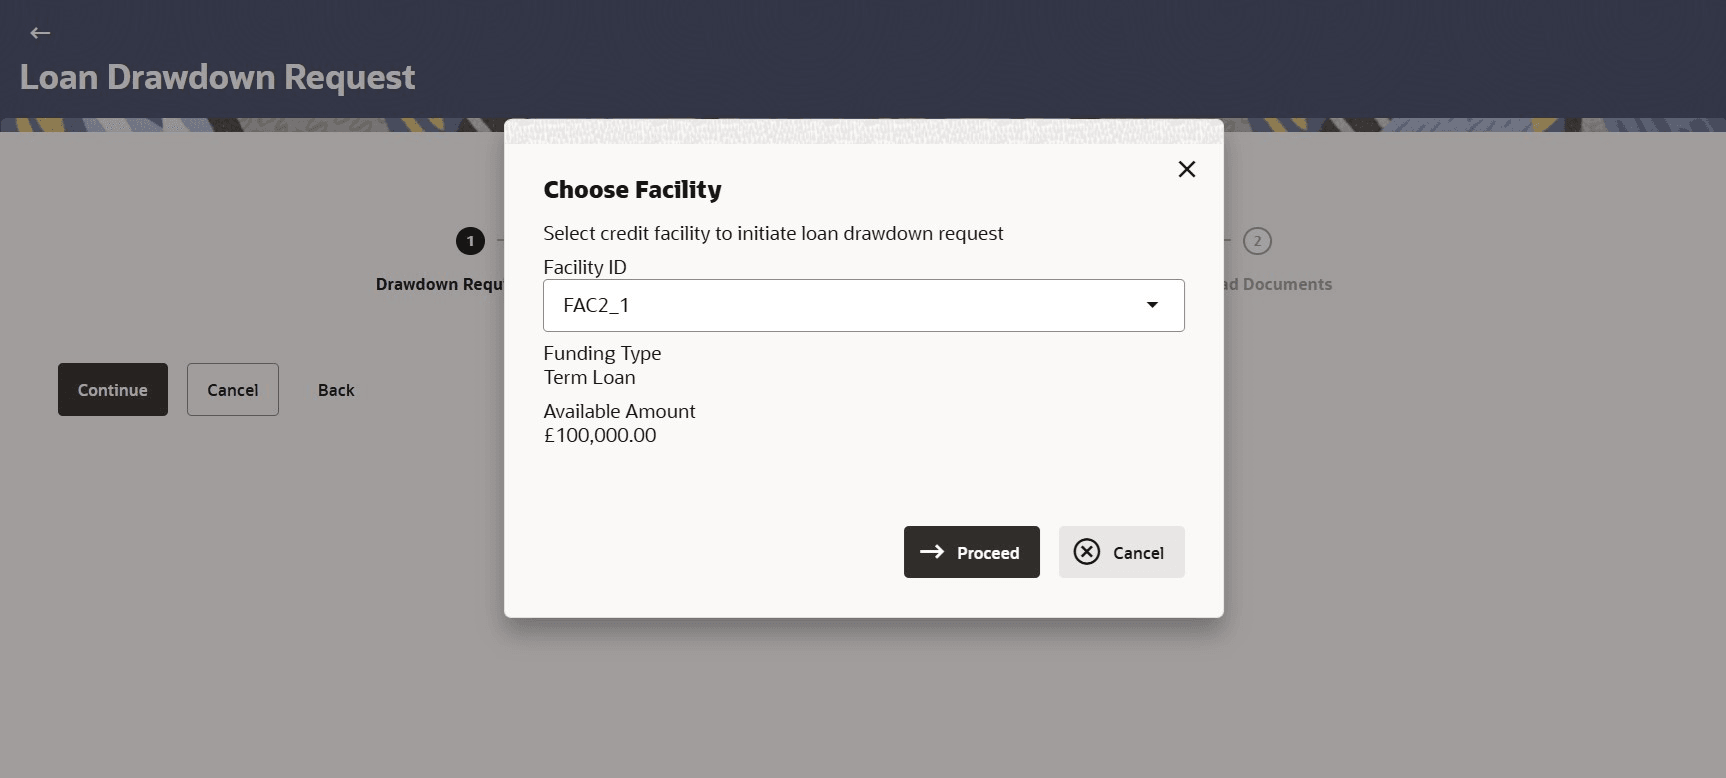This screenshot has height=778, width=1726.
Task: Click the Loan Drawdown Request page title
Action: click(x=217, y=77)
